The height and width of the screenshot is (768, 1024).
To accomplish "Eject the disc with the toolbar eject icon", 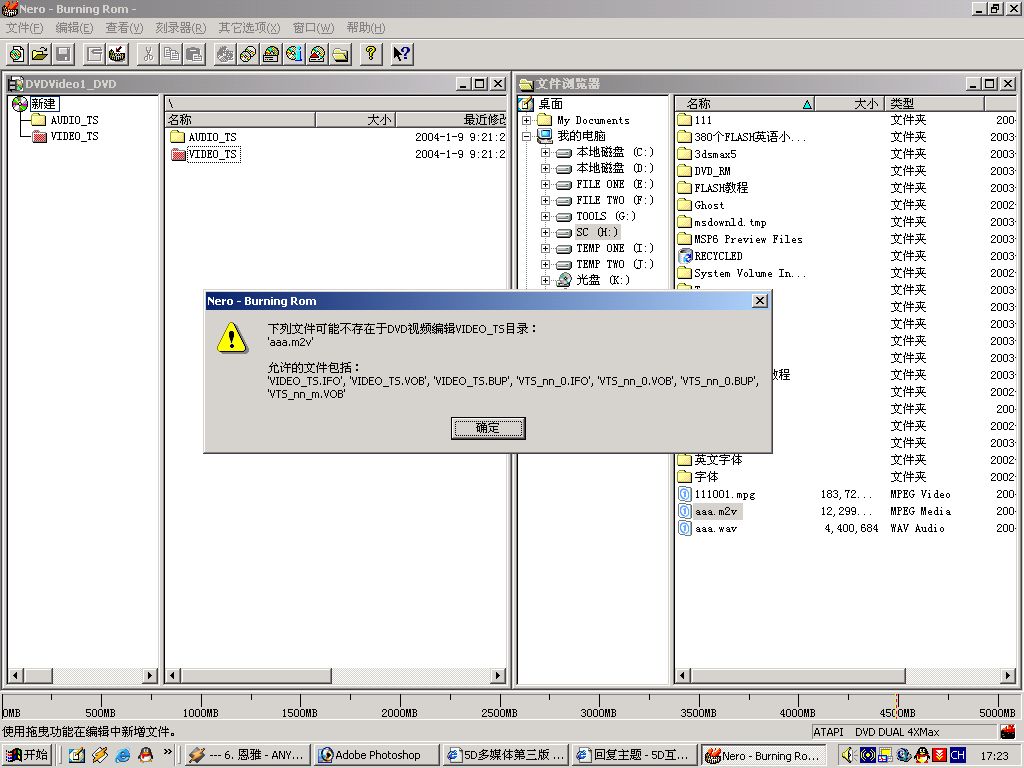I will pyautogui.click(x=317, y=54).
